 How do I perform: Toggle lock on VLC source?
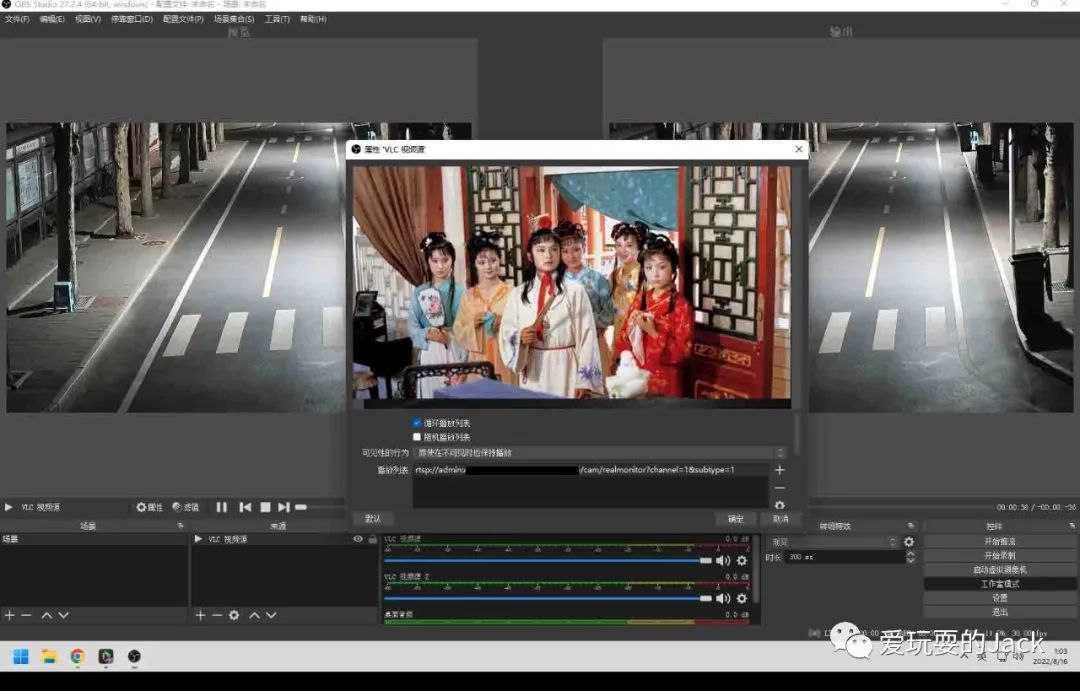373,539
